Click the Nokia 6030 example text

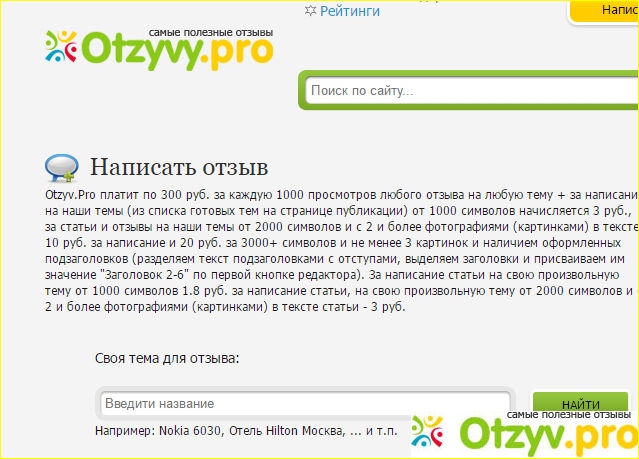click(190, 430)
